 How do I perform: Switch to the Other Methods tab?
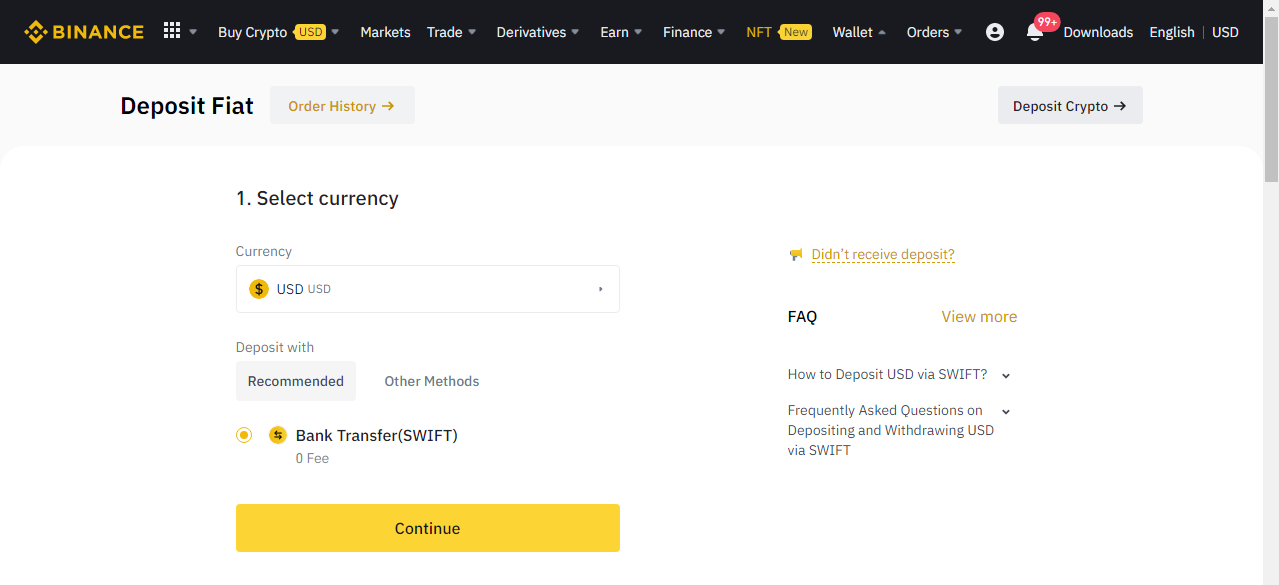(432, 381)
